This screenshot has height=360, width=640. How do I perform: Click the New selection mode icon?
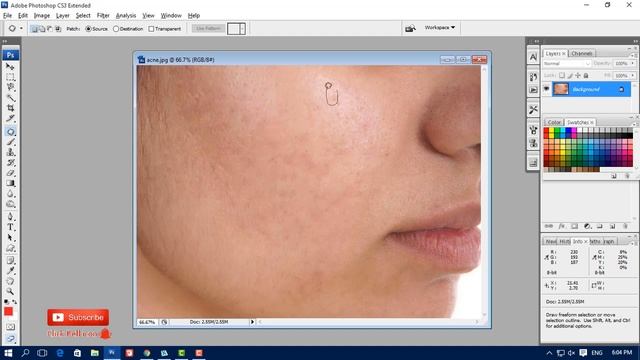[x=34, y=29]
